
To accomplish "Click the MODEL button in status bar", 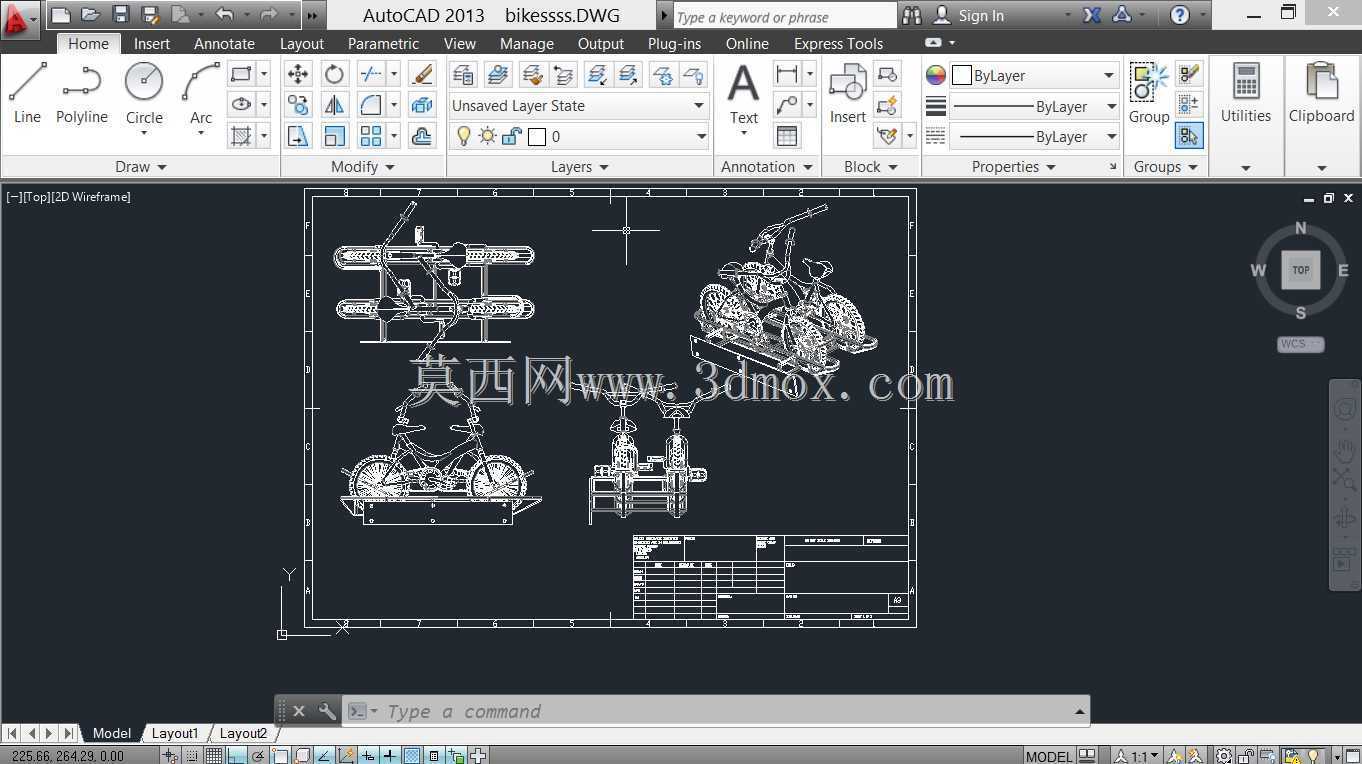I will 1049,756.
